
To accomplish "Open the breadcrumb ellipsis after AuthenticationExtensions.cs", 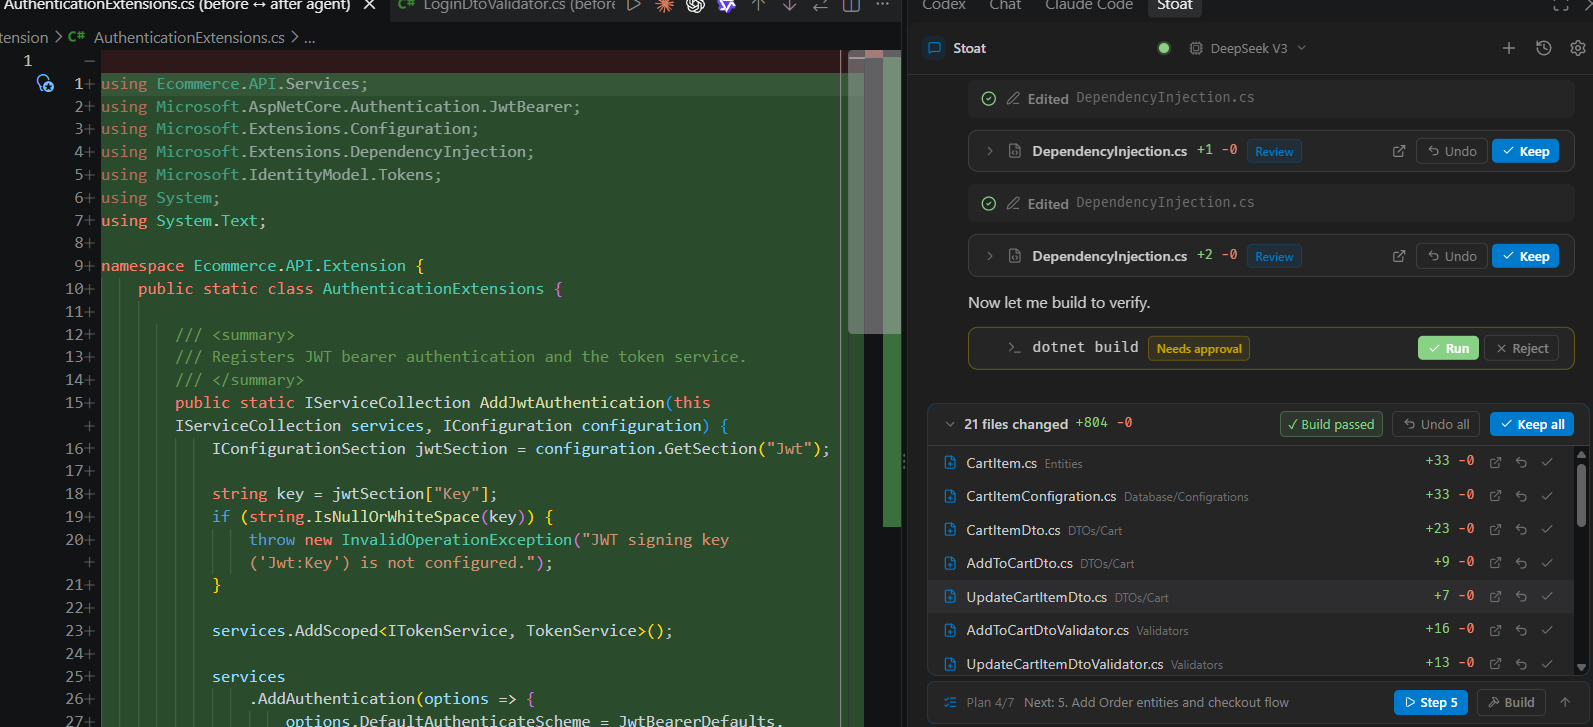I will pyautogui.click(x=310, y=38).
